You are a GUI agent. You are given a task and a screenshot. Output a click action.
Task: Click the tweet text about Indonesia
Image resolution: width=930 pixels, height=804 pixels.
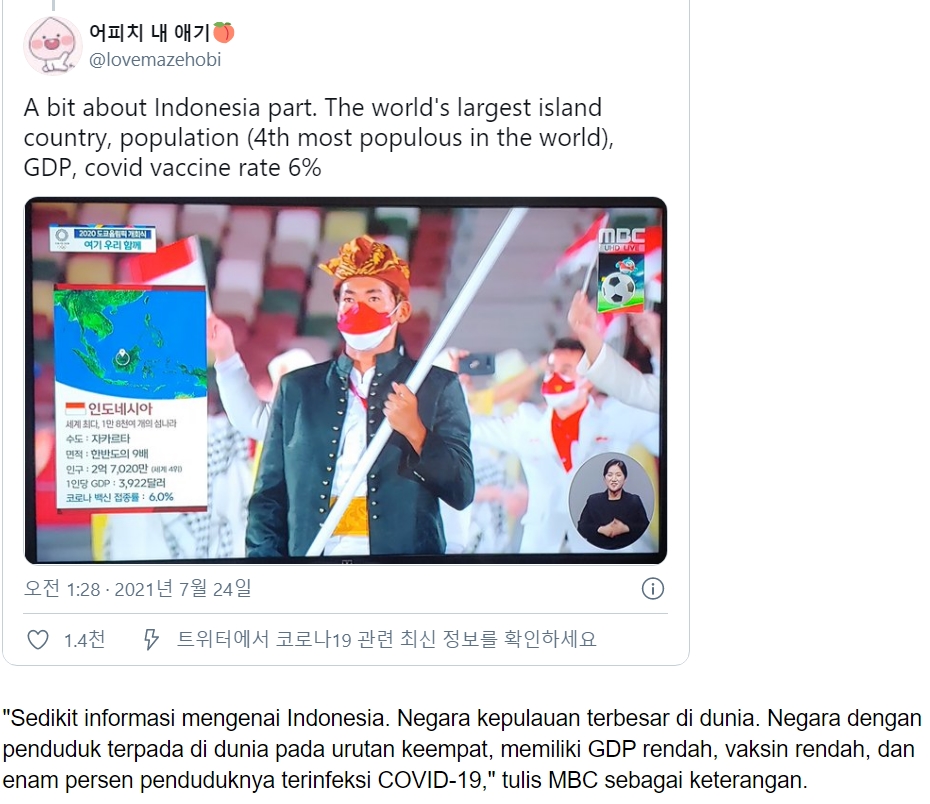pos(319,138)
